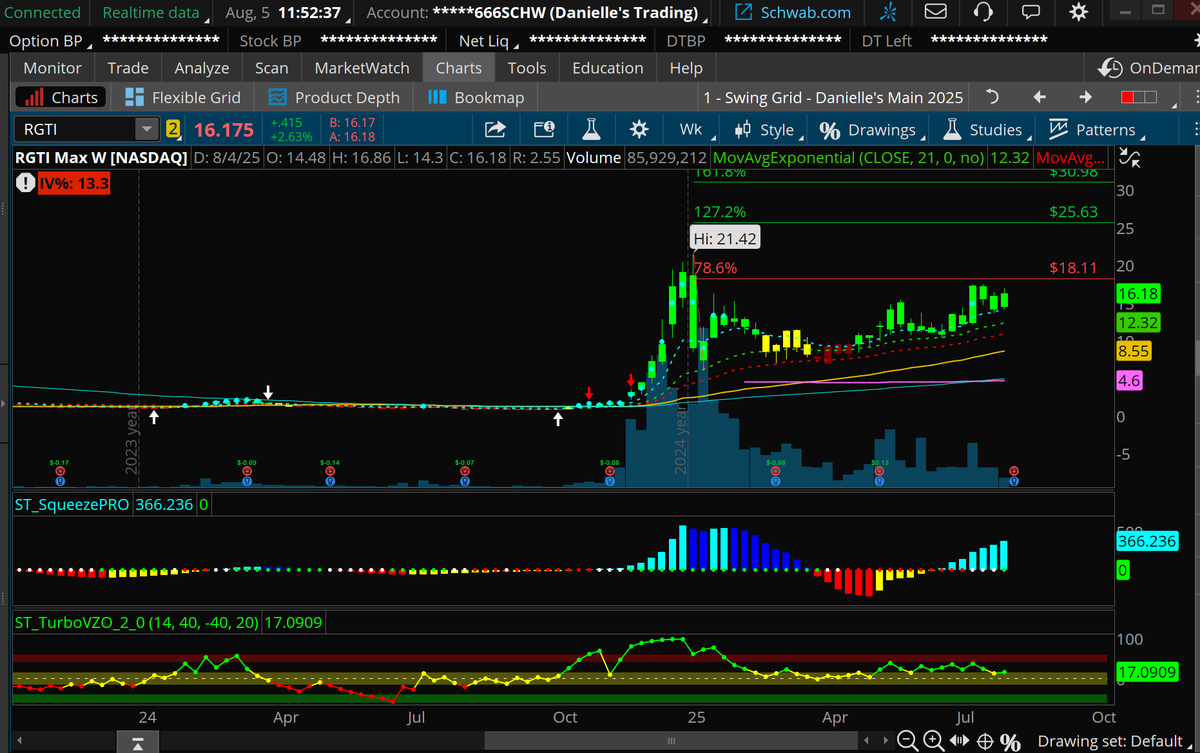Image resolution: width=1200 pixels, height=753 pixels.
Task: Click the 127.2% Fibonacci level label
Action: [x=719, y=212]
